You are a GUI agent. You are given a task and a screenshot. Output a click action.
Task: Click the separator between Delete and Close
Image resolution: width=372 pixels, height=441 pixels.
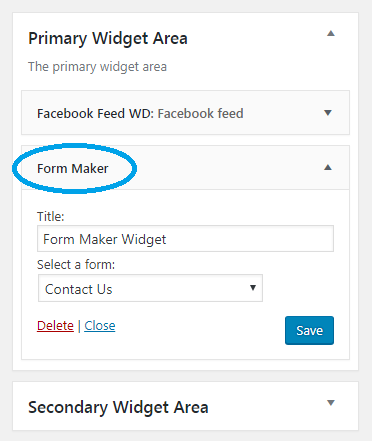pyautogui.click(x=79, y=326)
